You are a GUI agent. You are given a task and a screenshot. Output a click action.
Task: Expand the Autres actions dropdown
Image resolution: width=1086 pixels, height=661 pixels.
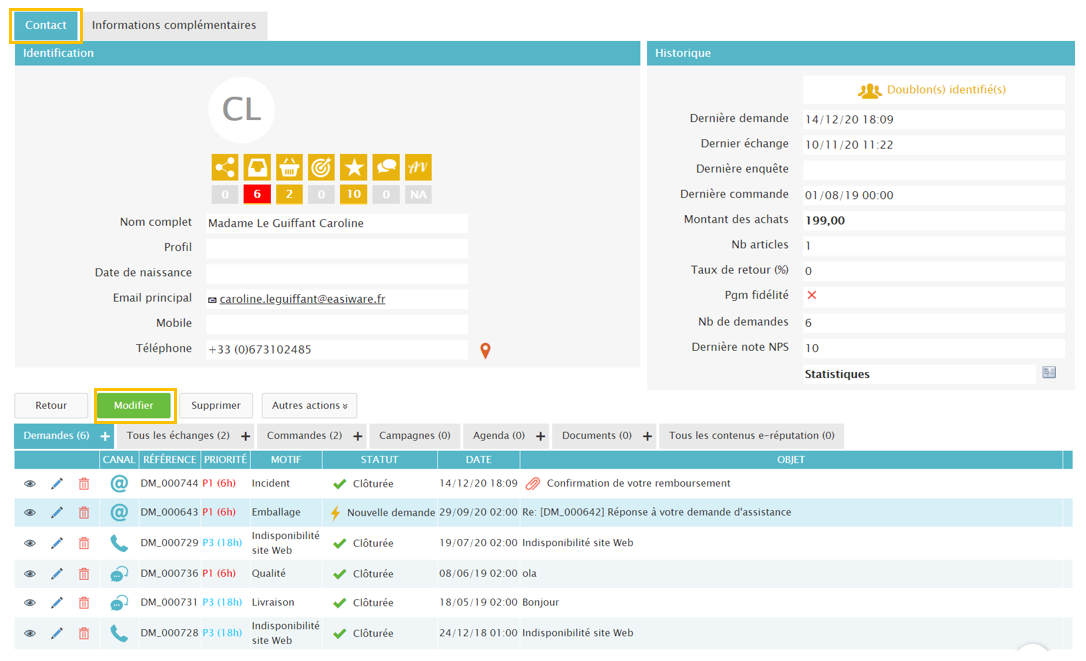(309, 406)
